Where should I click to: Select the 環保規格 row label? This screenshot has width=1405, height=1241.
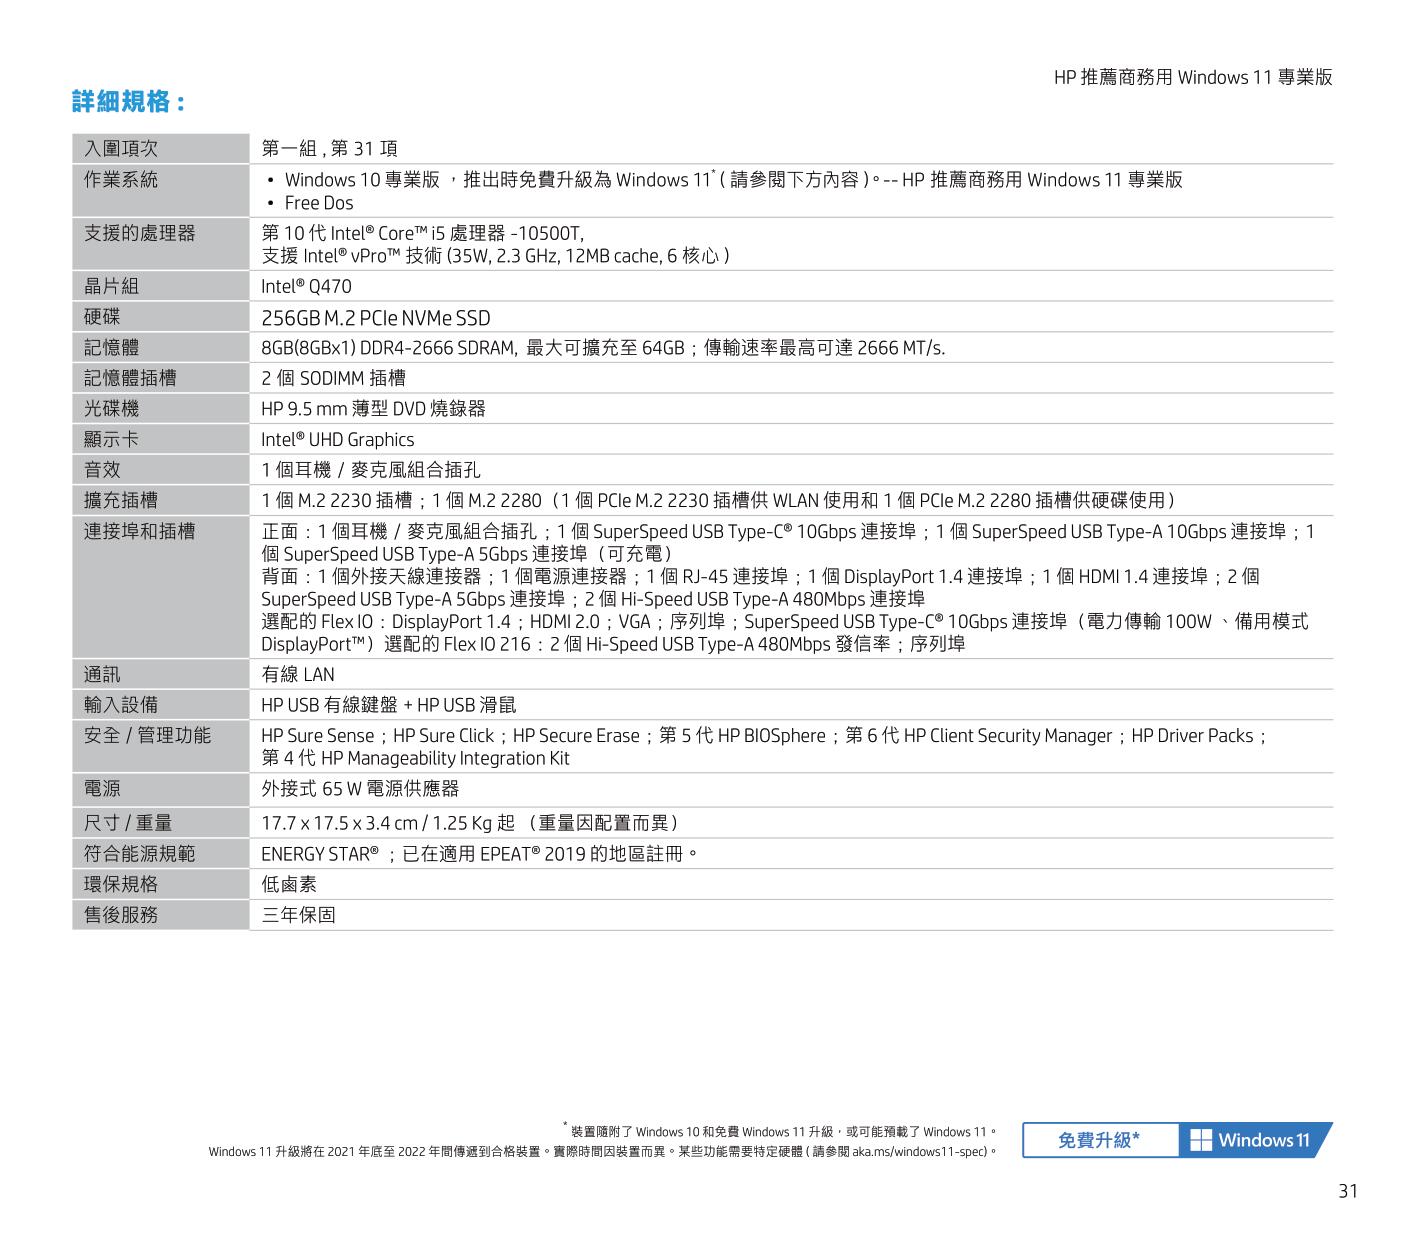click(x=121, y=885)
